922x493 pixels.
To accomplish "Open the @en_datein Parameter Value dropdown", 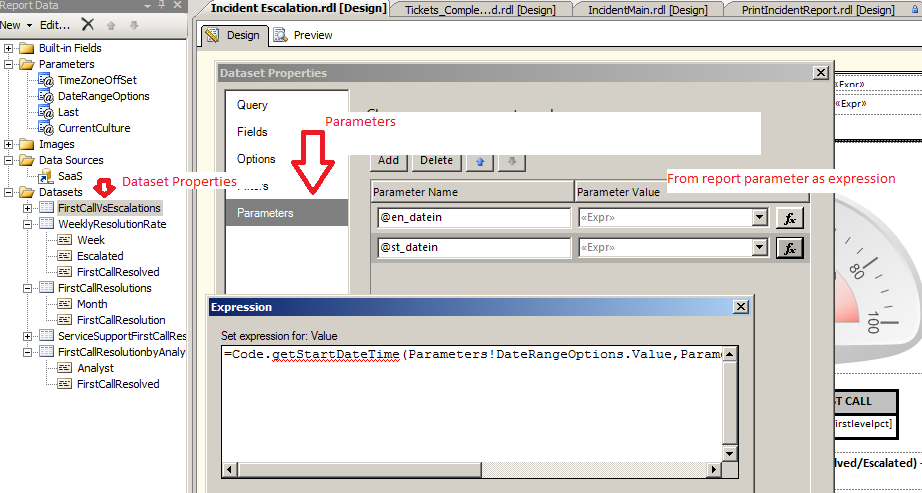I will (x=759, y=218).
